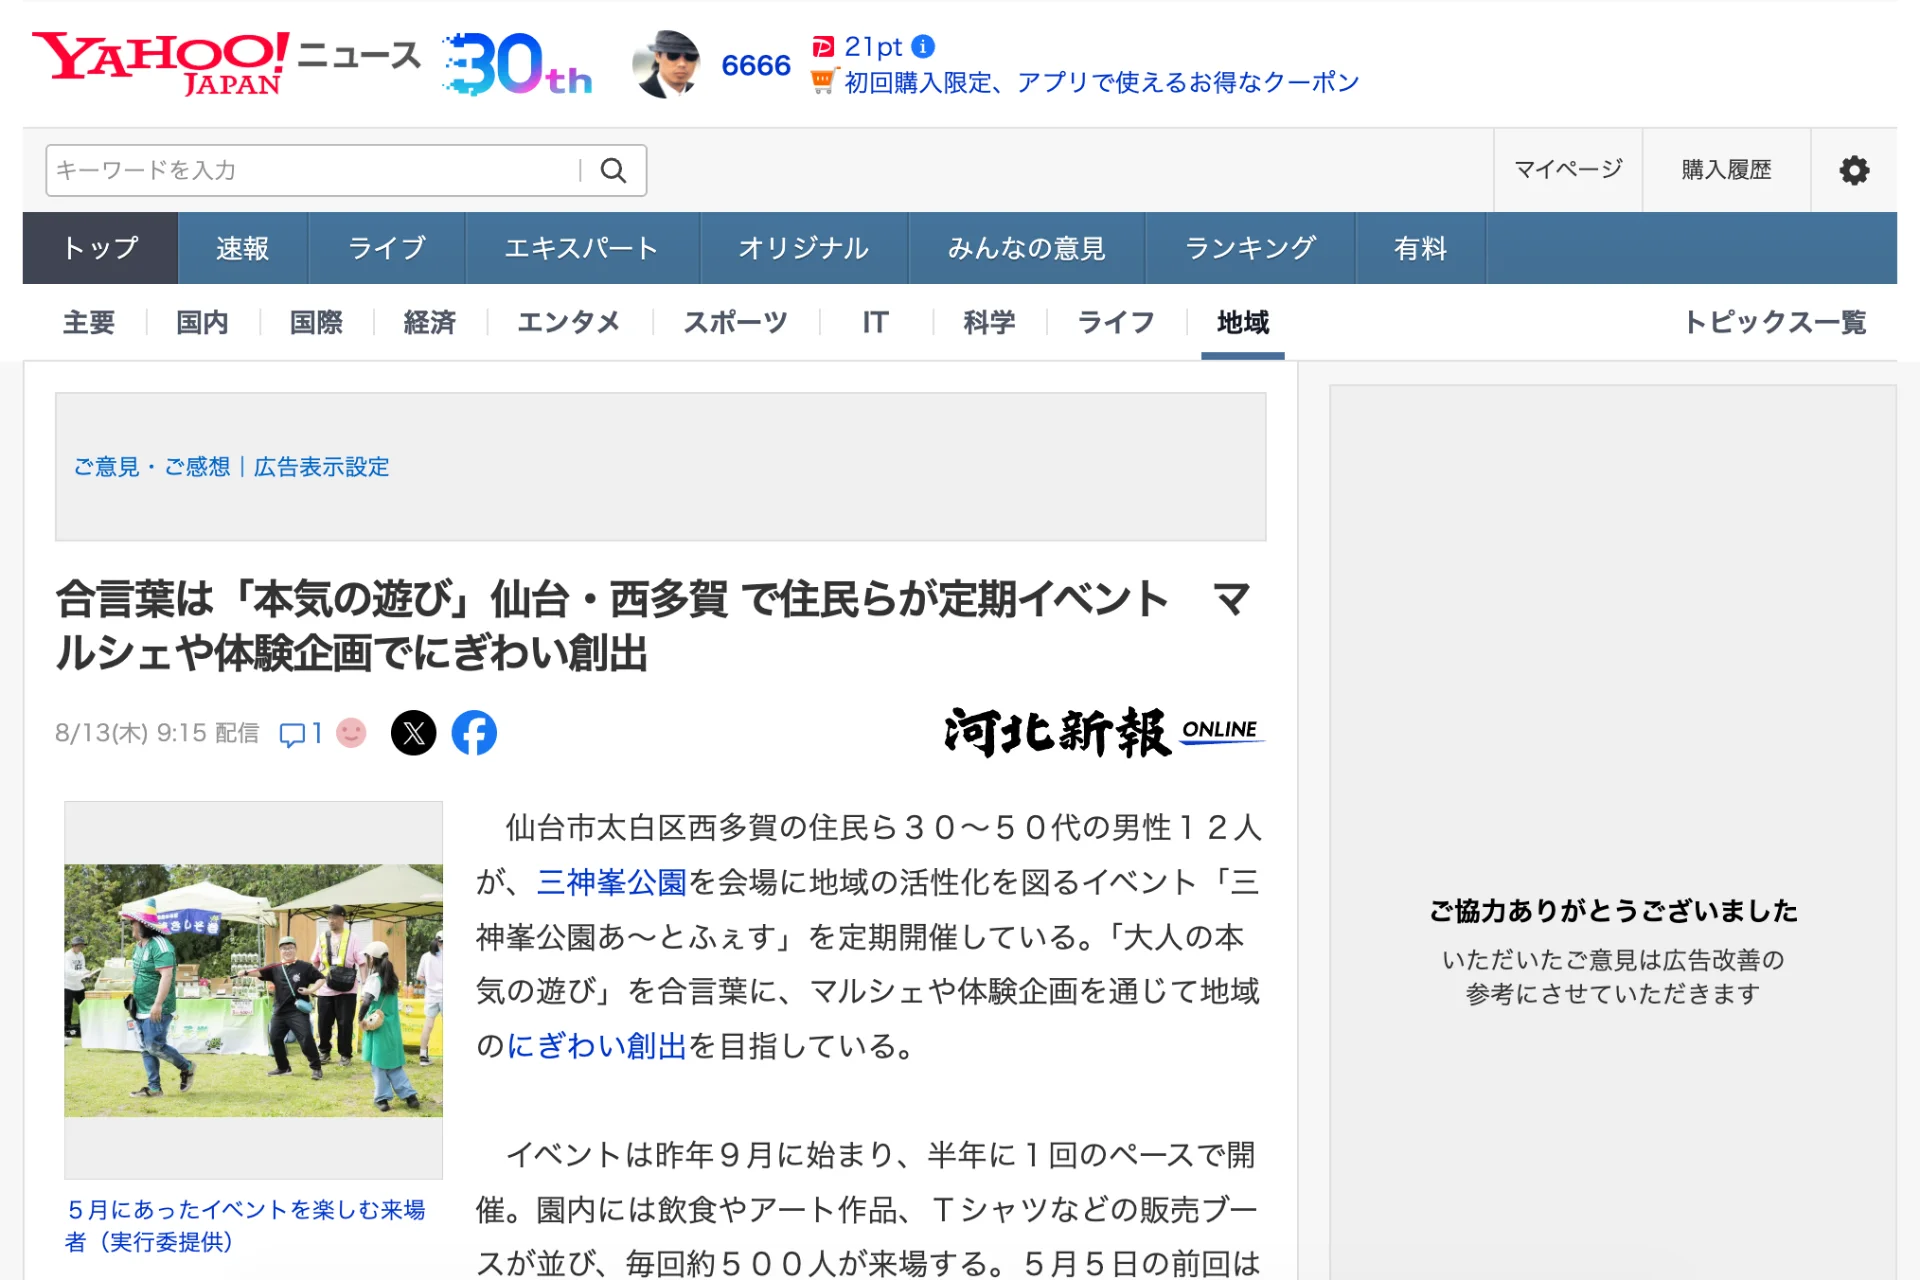Open the 三神峯公園 link in article

[612, 882]
